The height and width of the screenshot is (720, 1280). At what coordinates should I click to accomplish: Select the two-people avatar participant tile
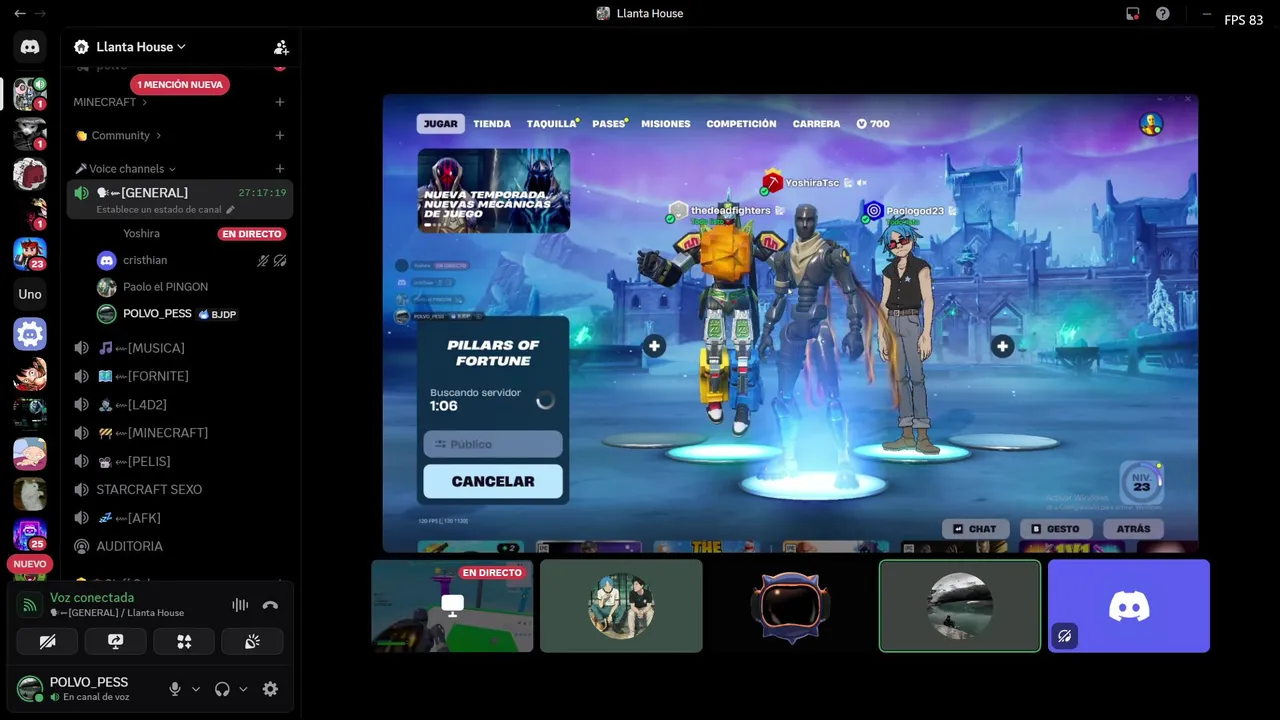coord(621,606)
